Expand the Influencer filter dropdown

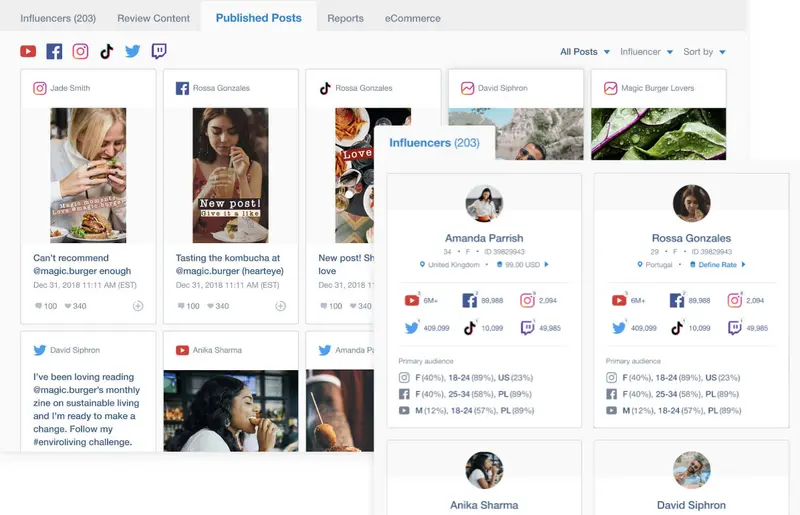645,52
